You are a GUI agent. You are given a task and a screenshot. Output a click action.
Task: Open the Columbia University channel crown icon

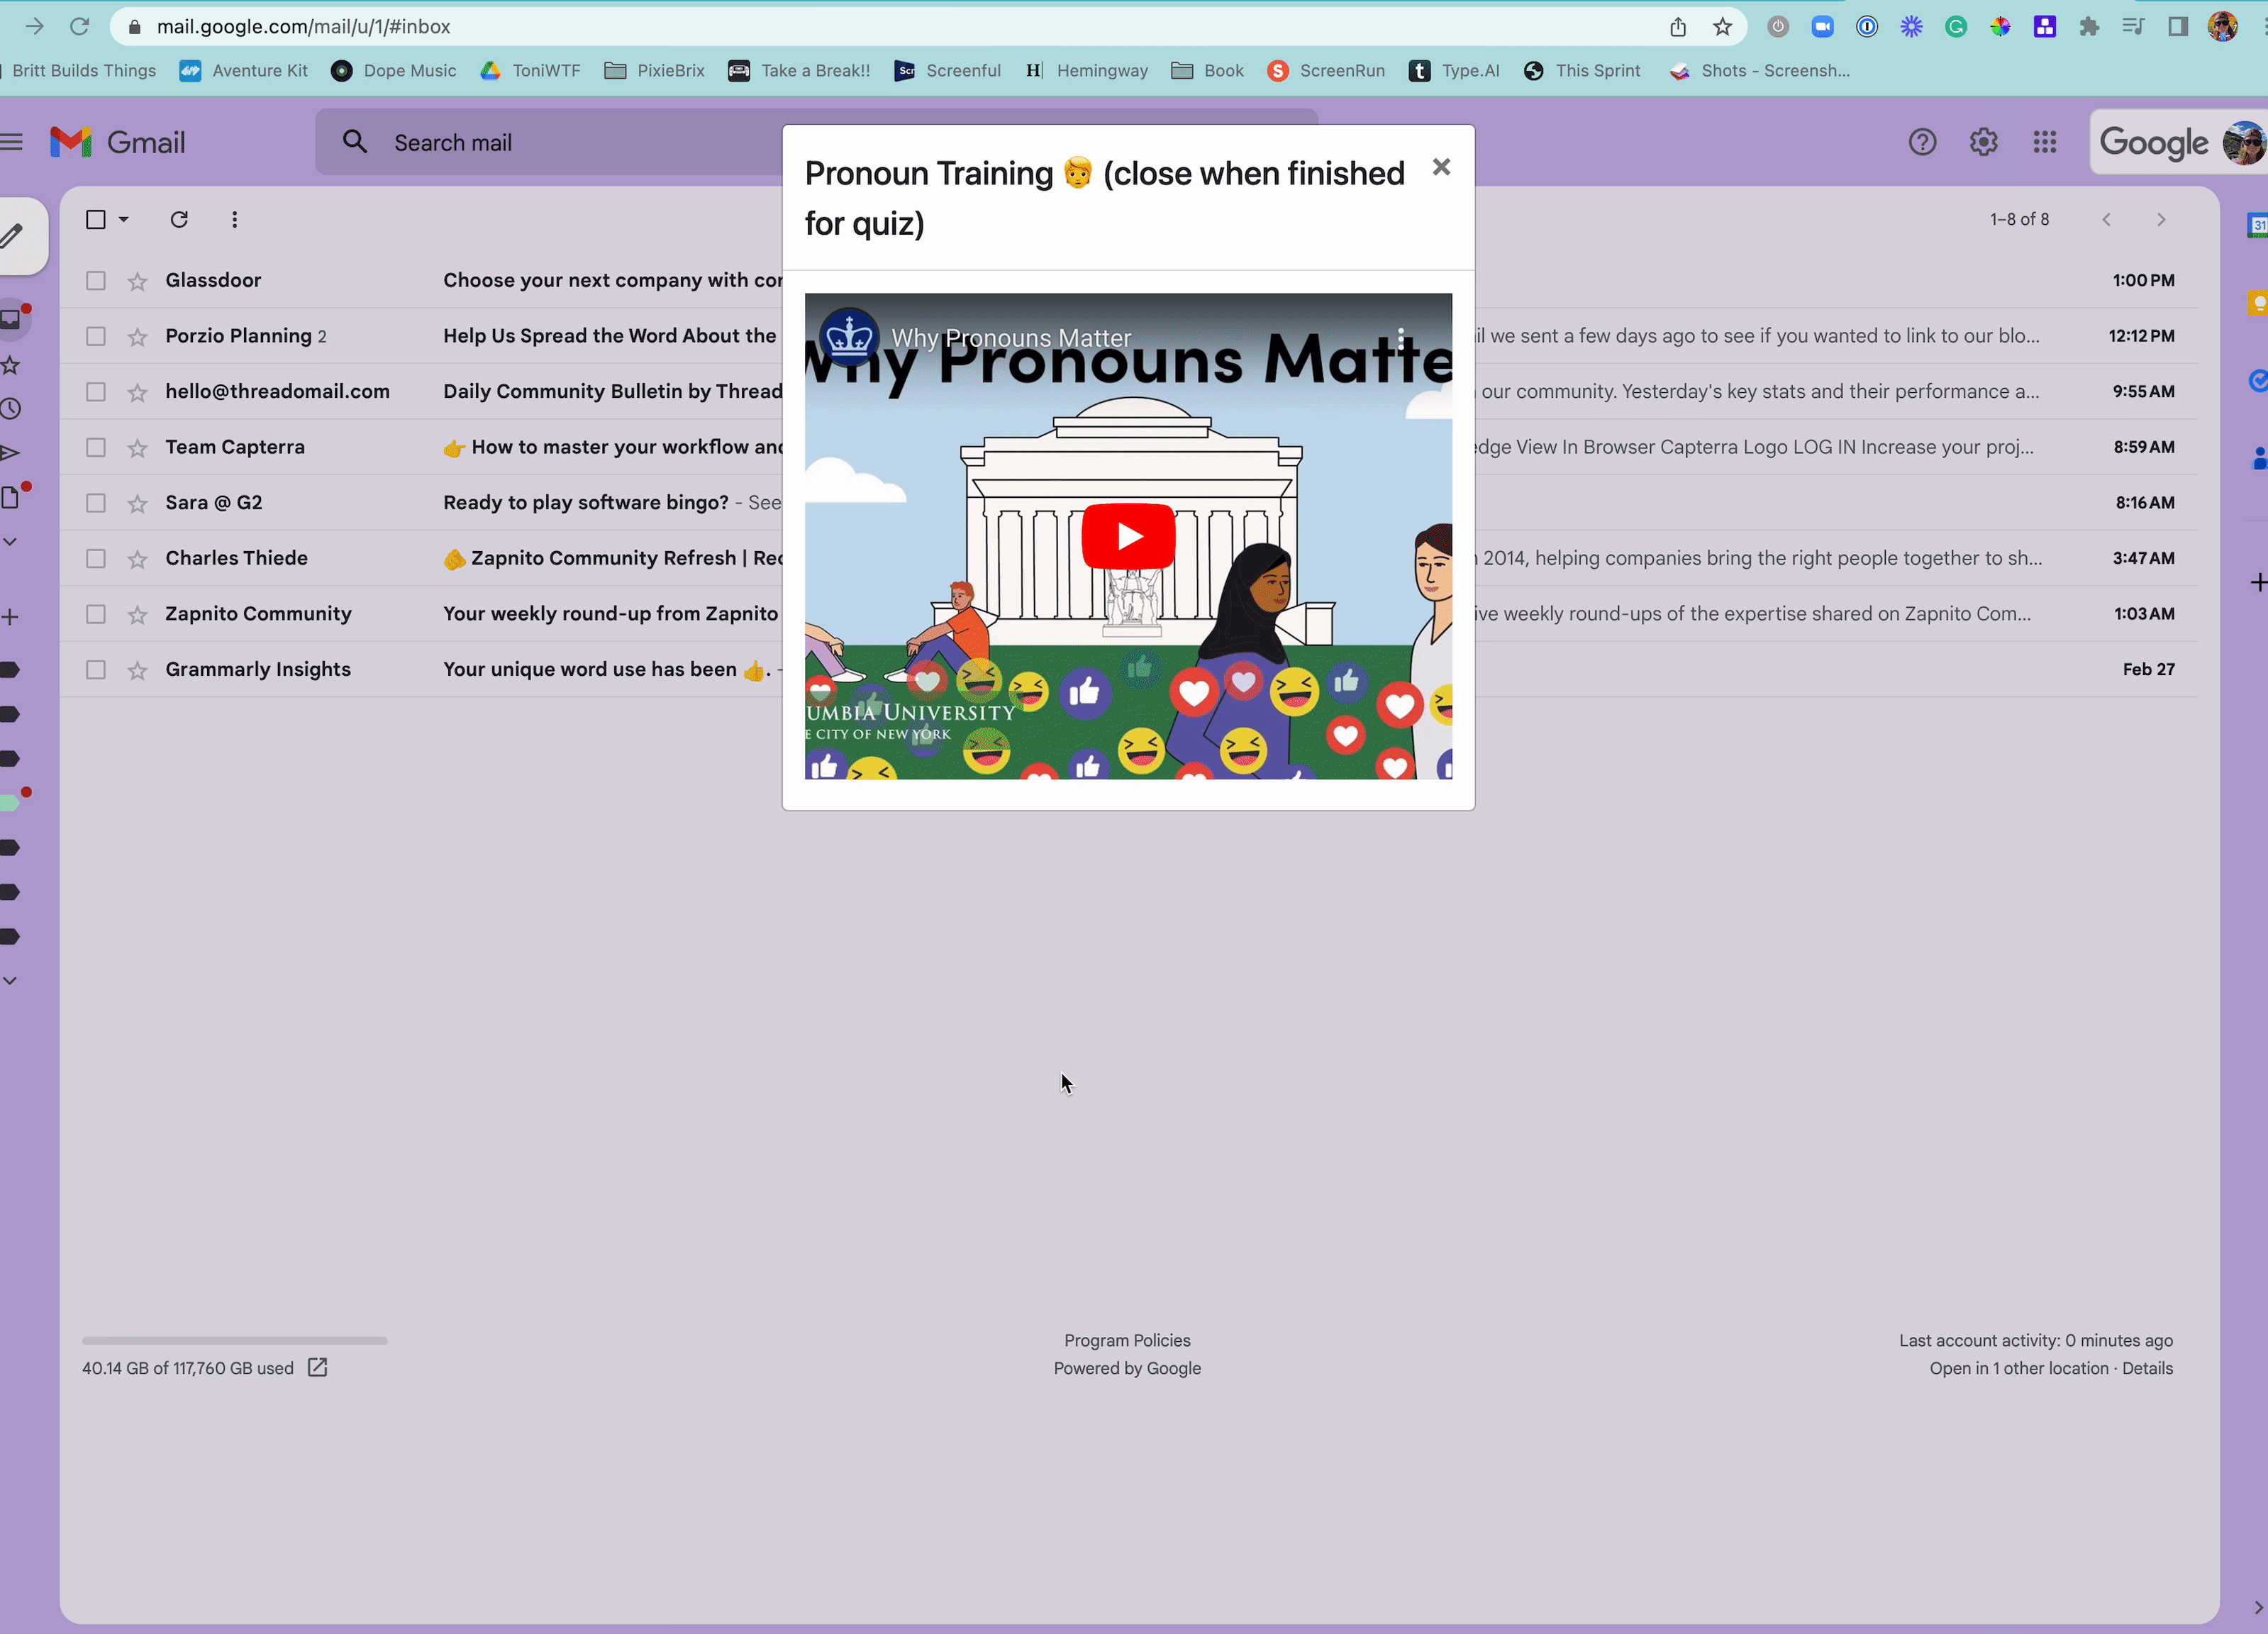pyautogui.click(x=849, y=337)
